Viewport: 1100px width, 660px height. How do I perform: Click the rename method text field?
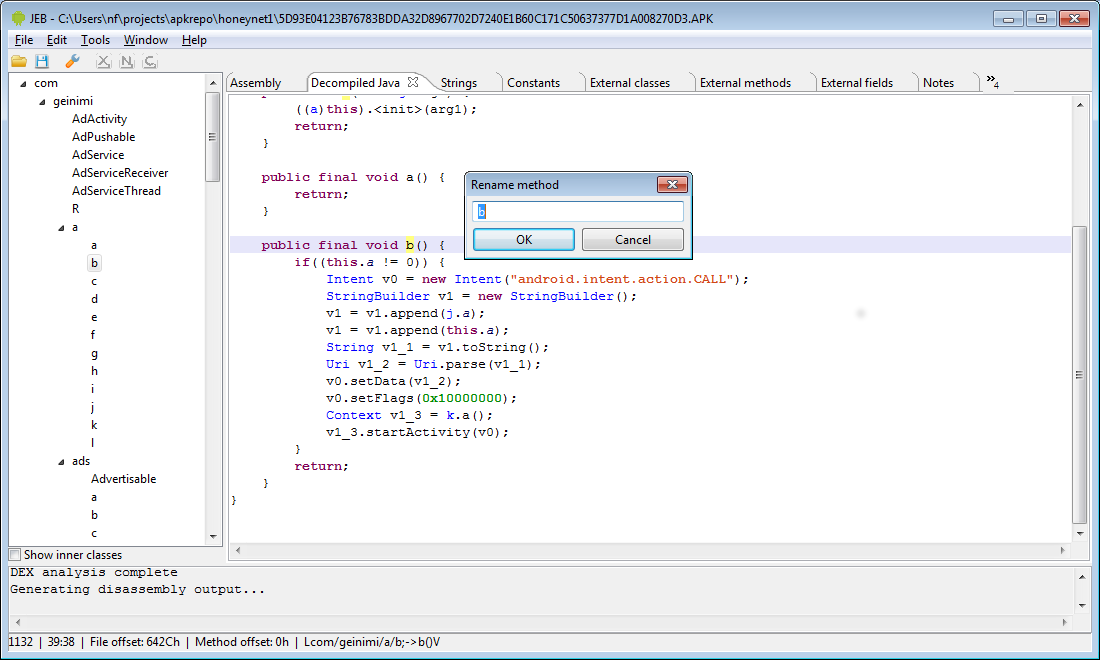[578, 212]
